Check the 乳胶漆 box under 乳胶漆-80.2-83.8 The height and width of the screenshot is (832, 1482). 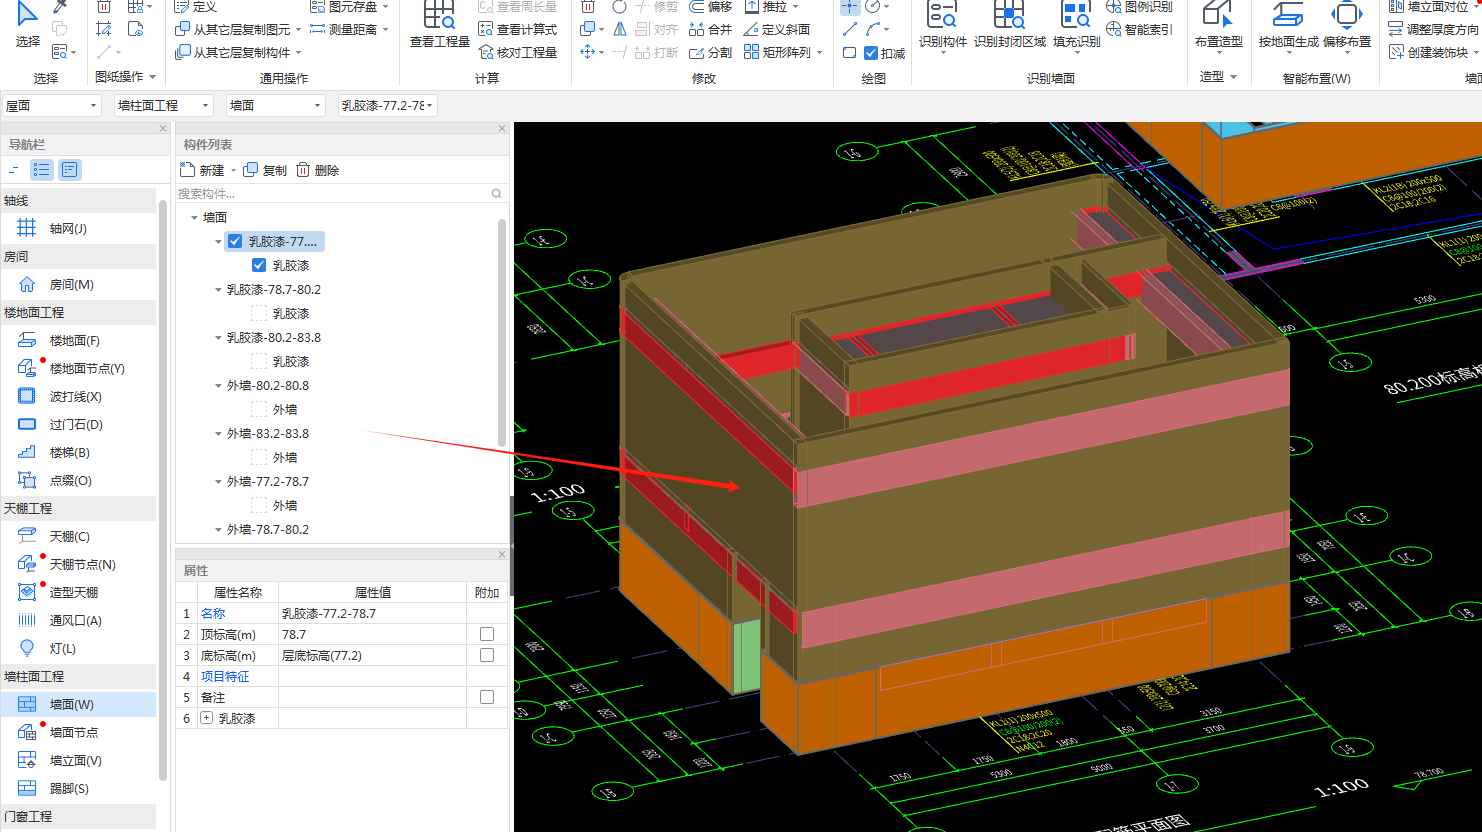point(259,361)
